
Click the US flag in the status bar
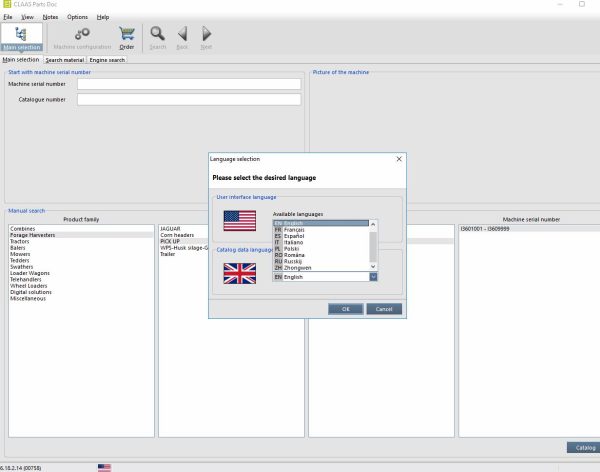(x=104, y=467)
